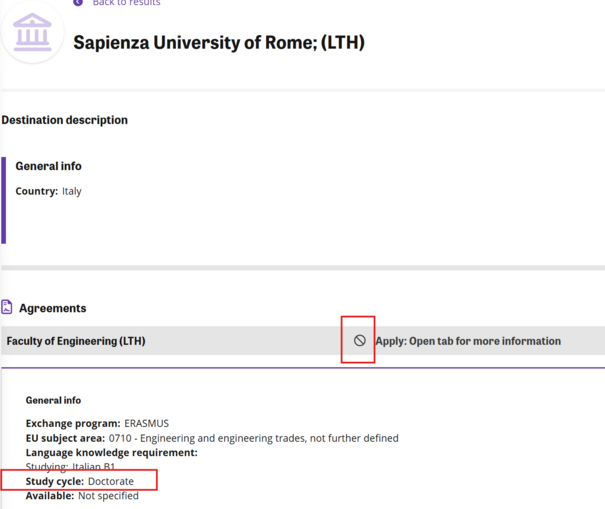Click Apply: Open tab for more information
Viewport: 605px width, 509px height.
tap(467, 341)
